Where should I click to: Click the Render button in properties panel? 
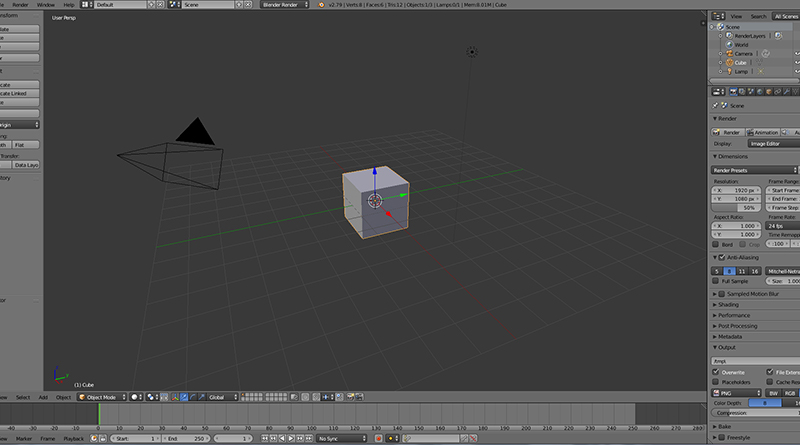(x=727, y=132)
